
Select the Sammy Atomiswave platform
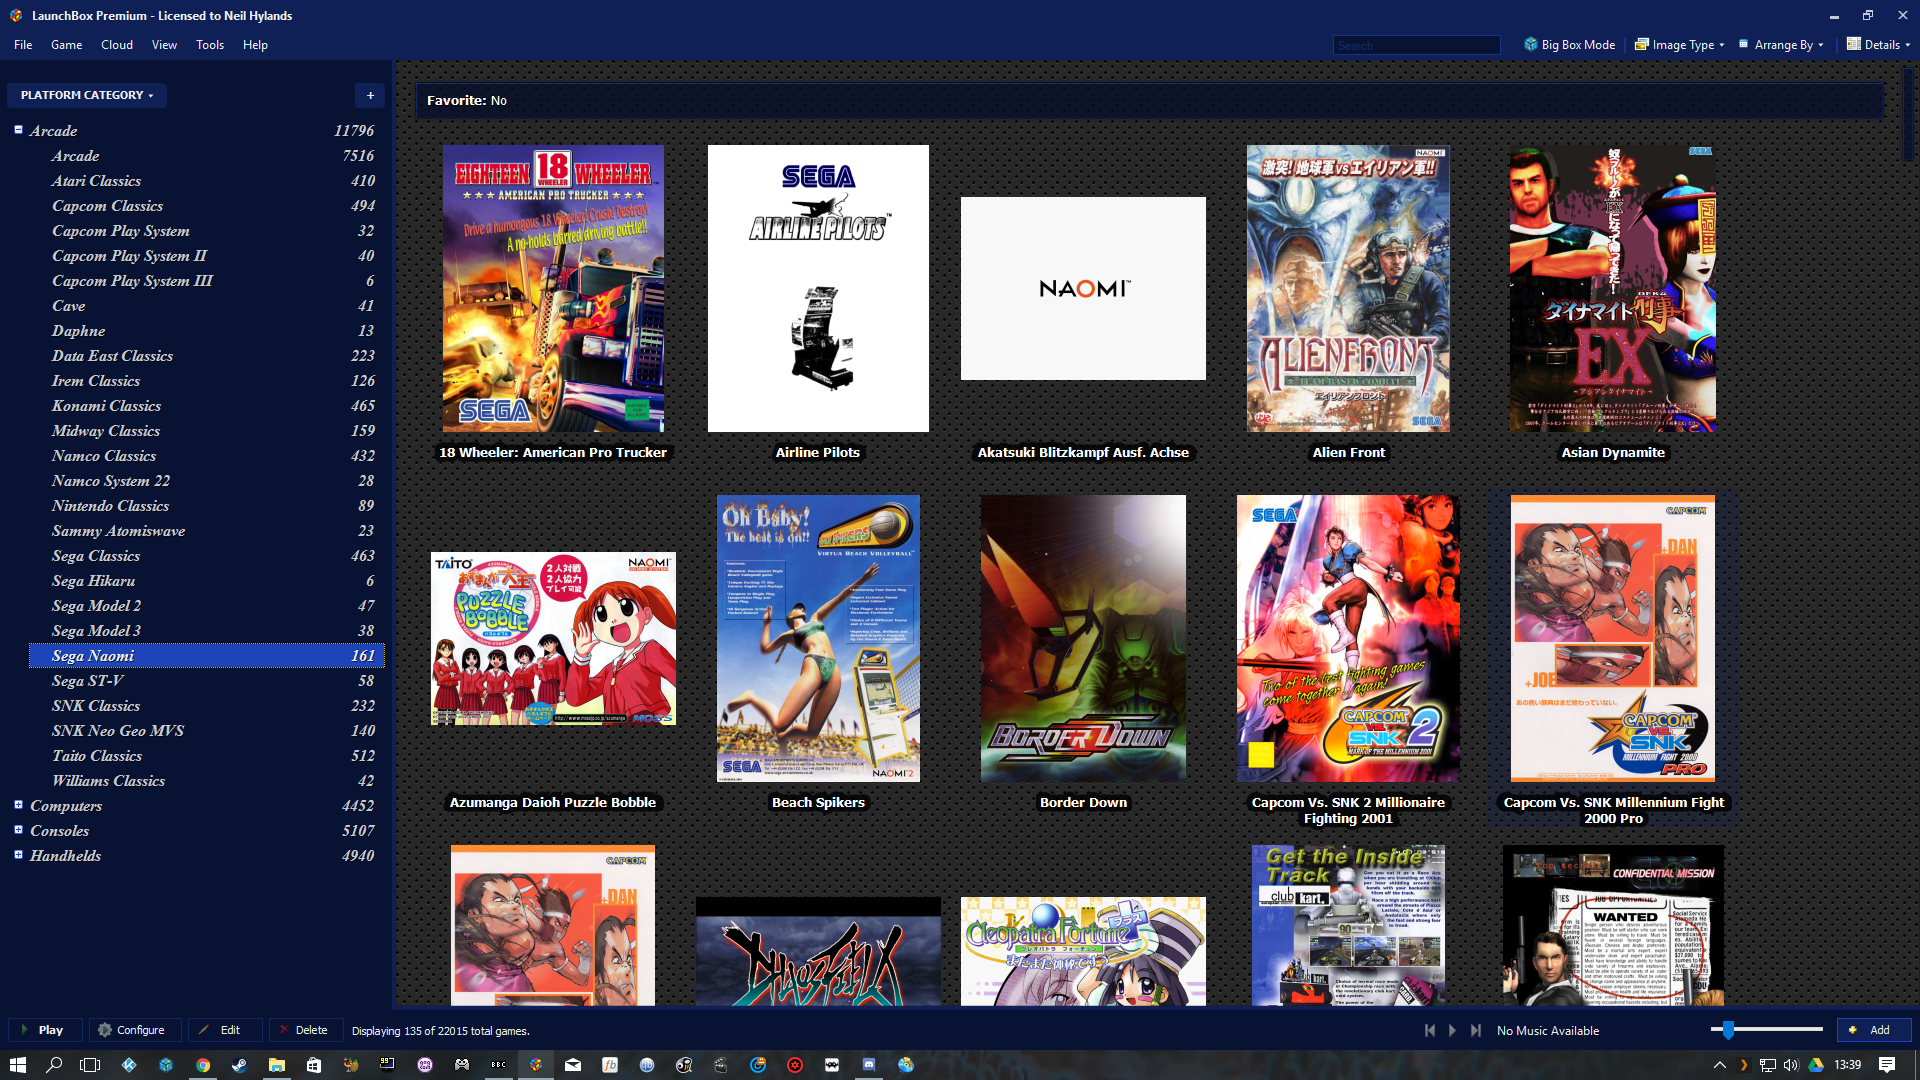point(206,530)
